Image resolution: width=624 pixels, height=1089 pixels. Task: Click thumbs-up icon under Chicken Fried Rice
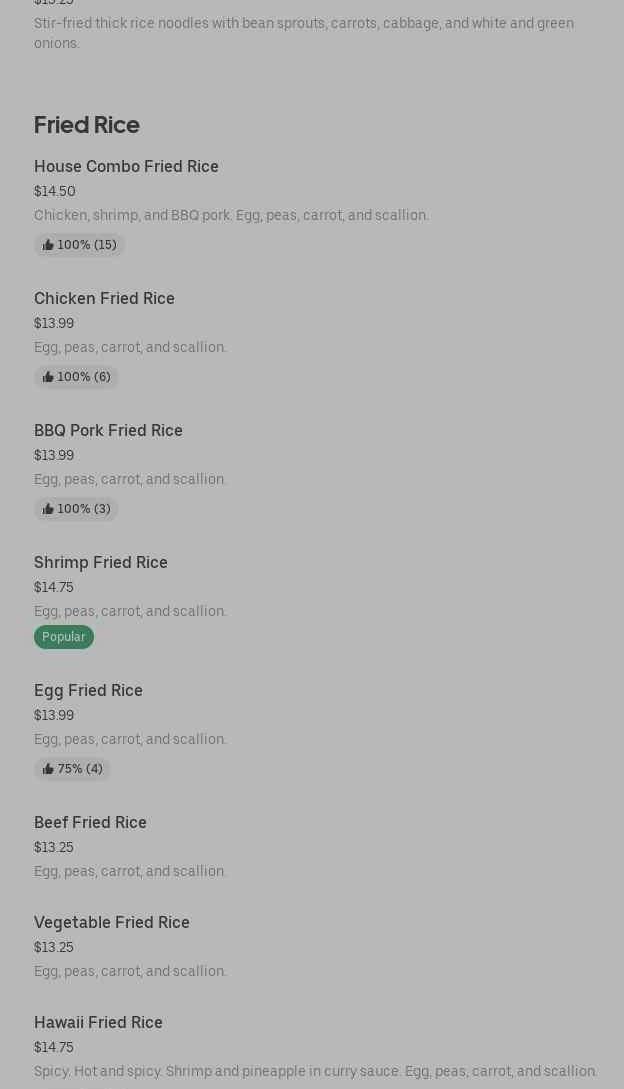tap(48, 377)
